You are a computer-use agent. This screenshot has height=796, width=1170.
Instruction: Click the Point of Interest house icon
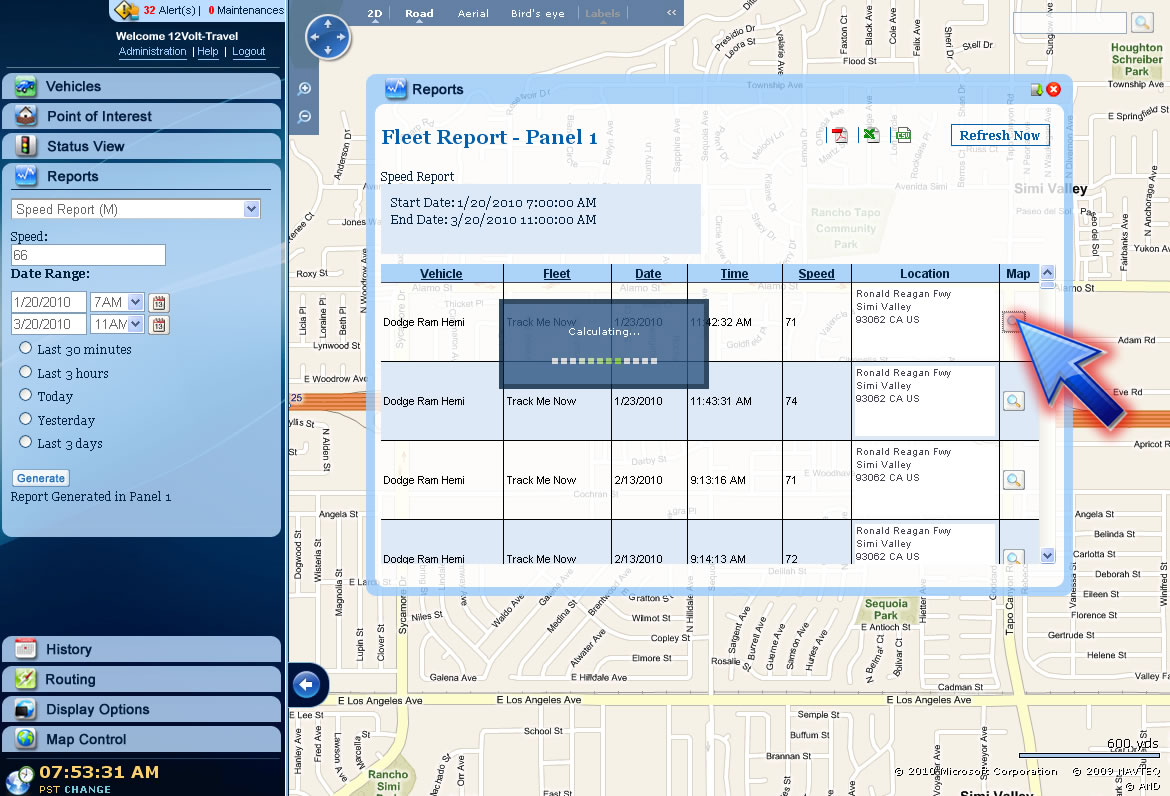click(25, 116)
